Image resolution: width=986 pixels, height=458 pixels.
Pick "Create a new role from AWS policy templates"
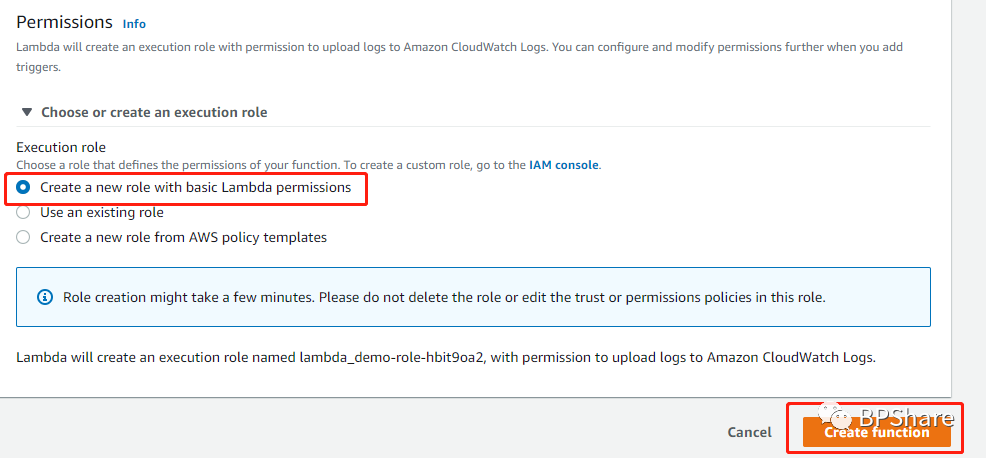(24, 237)
